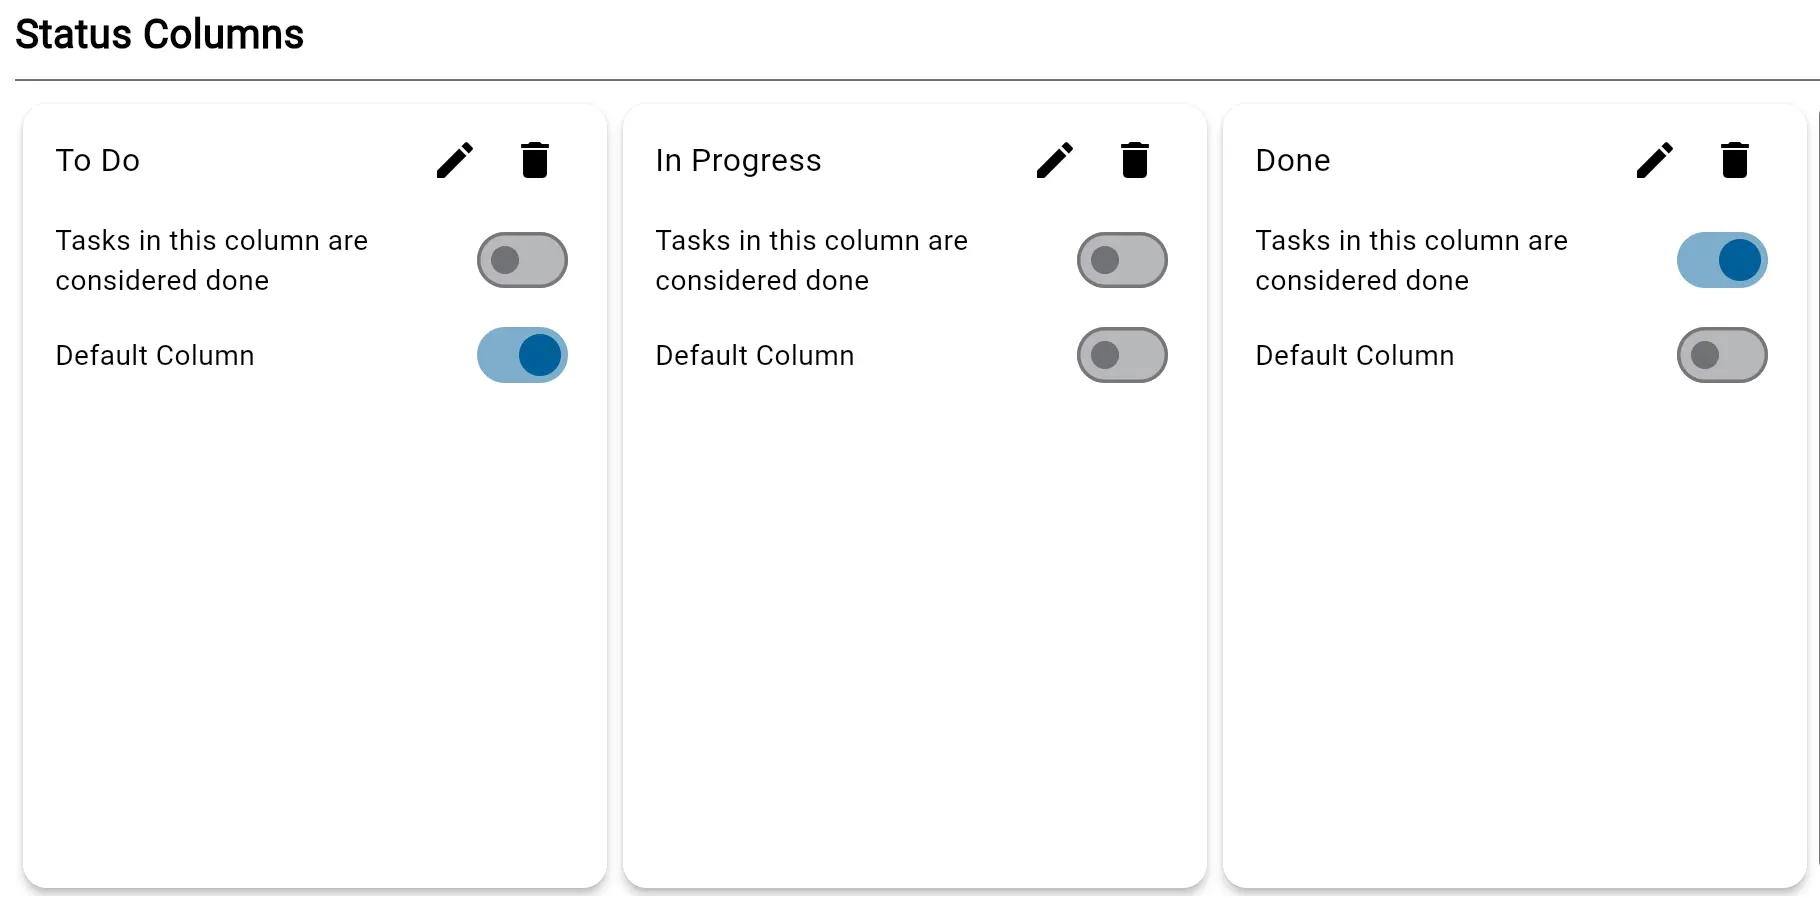This screenshot has height=904, width=1820.
Task: Toggle Default Column switch in Done card
Action: click(1722, 355)
